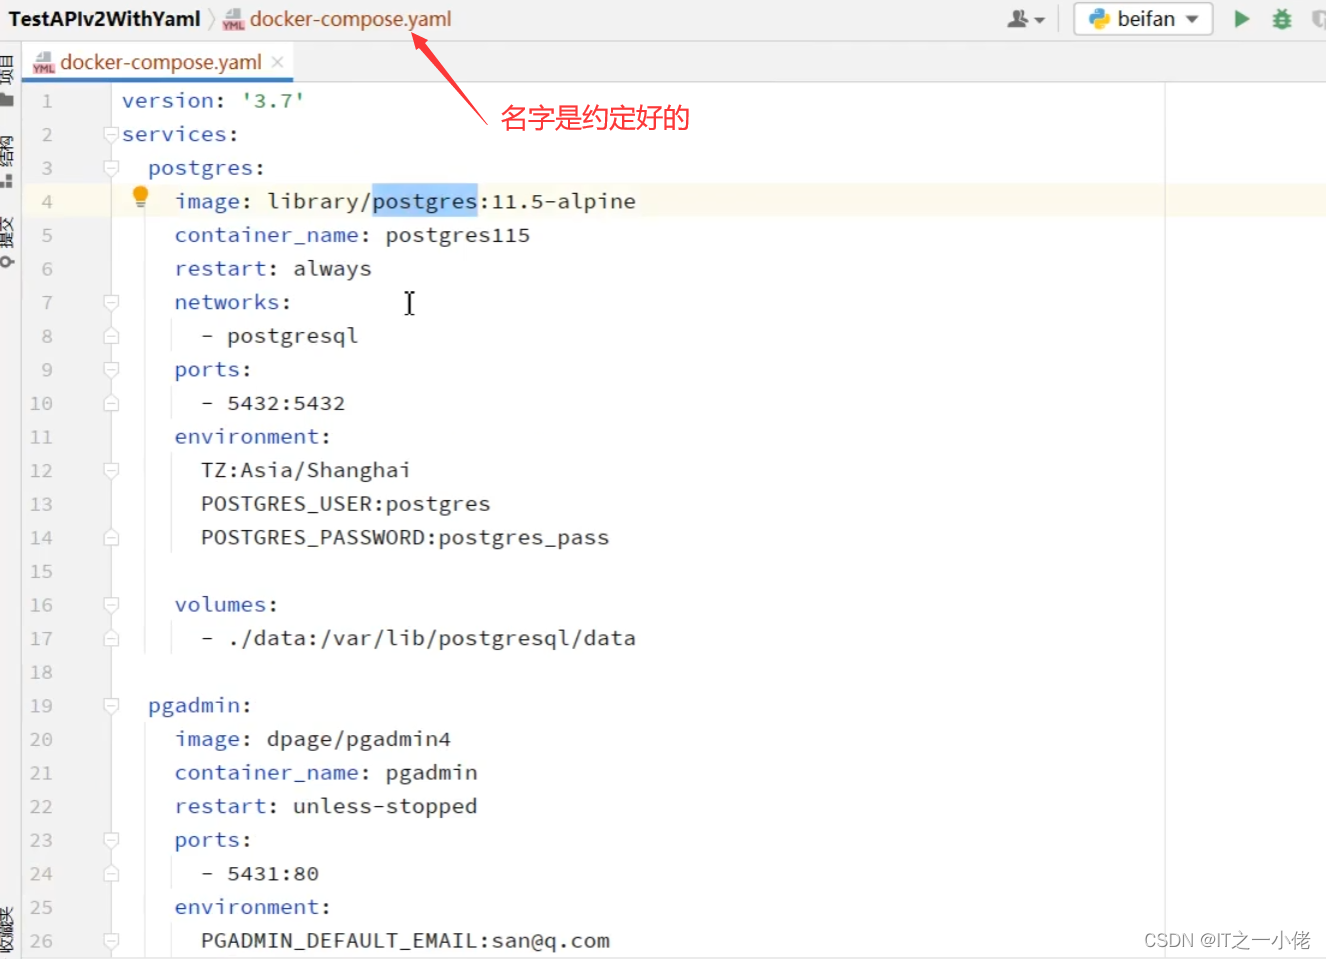Collapse the environment fold marker on line 12

tap(111, 470)
